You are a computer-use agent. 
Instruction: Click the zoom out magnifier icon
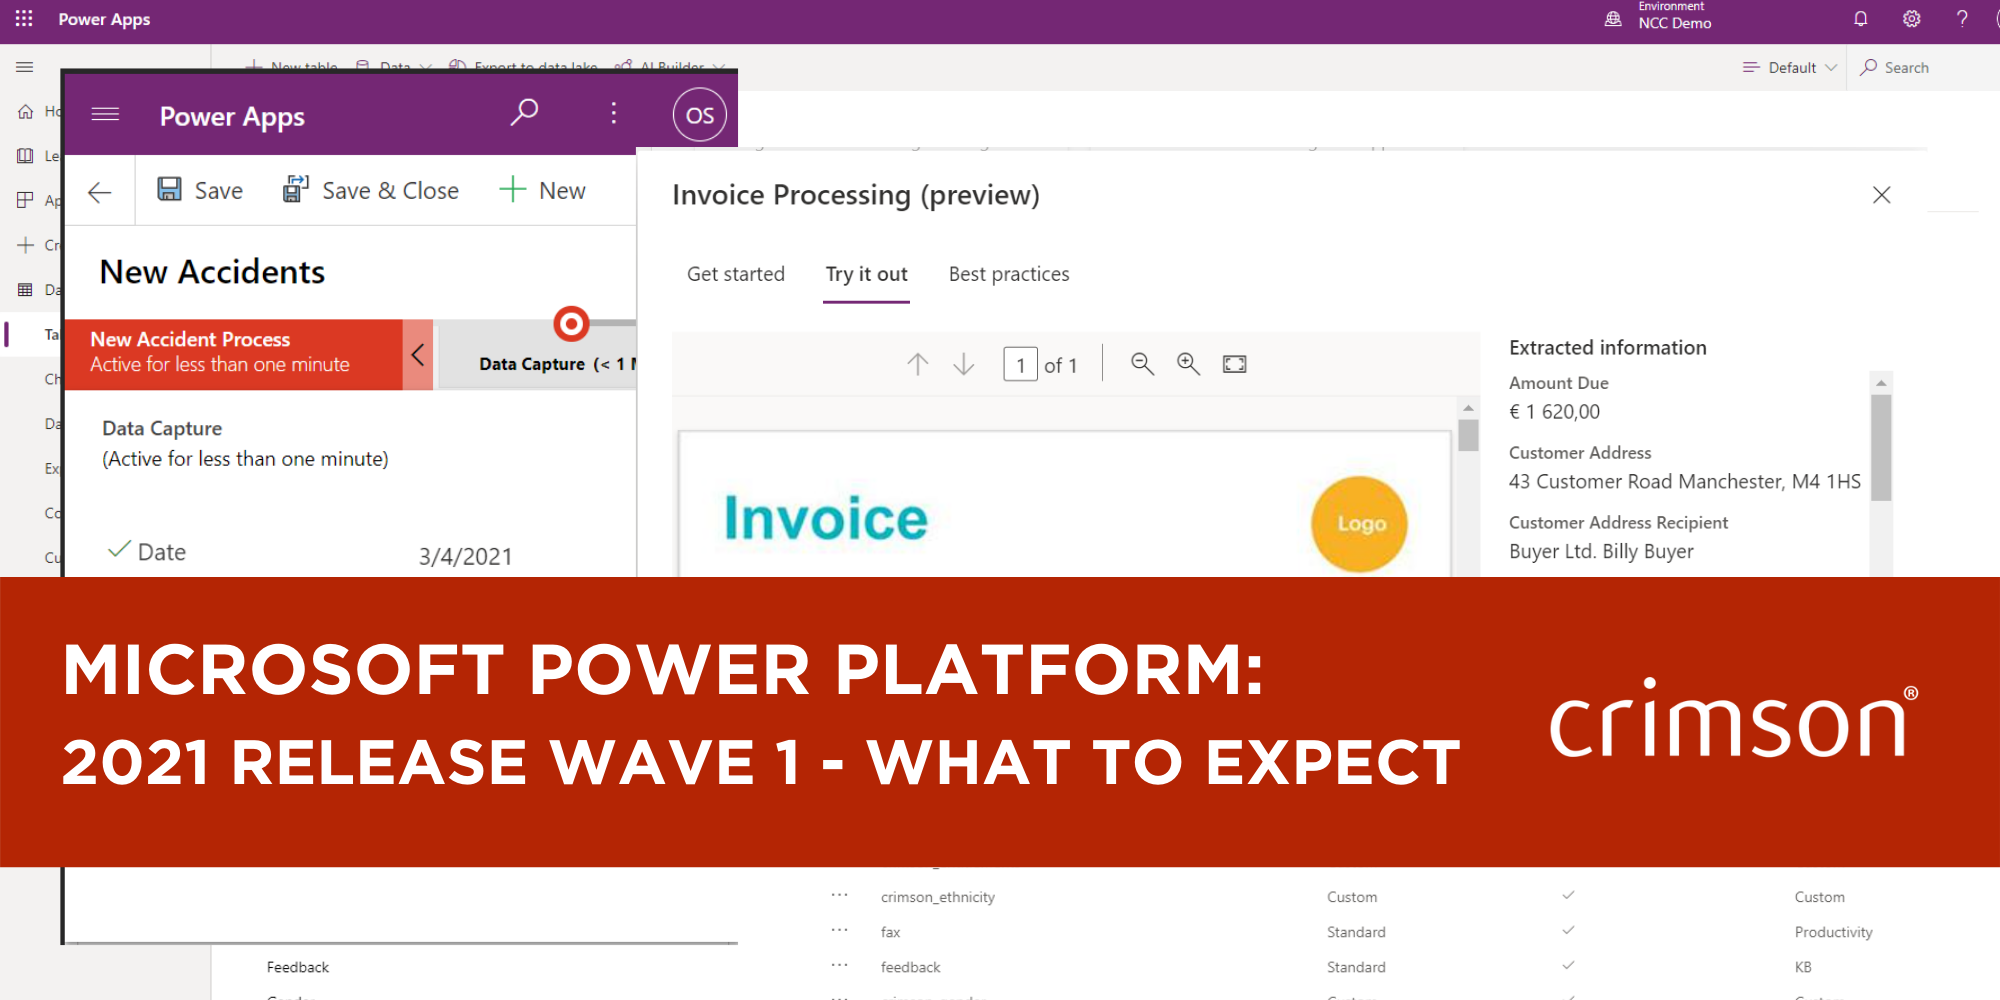pos(1142,364)
